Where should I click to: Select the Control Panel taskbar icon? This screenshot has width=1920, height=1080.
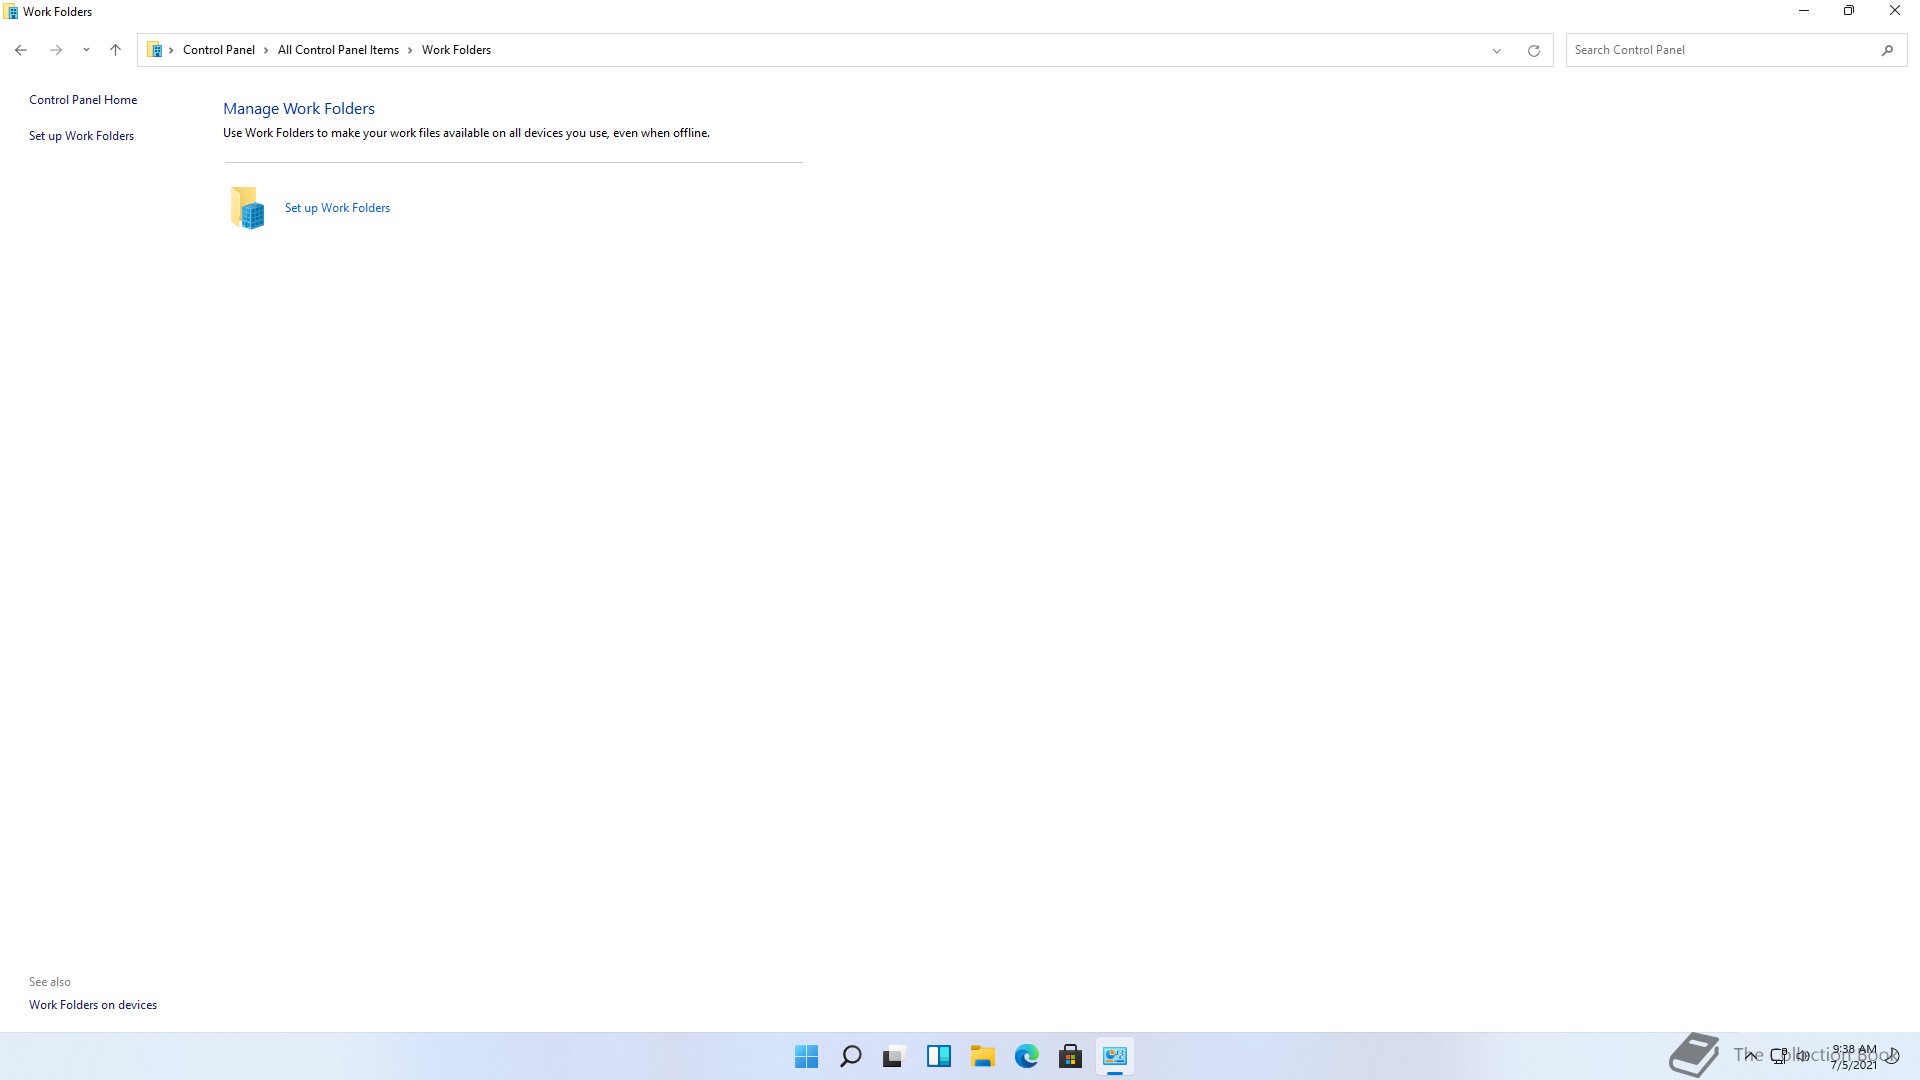pos(1114,1056)
